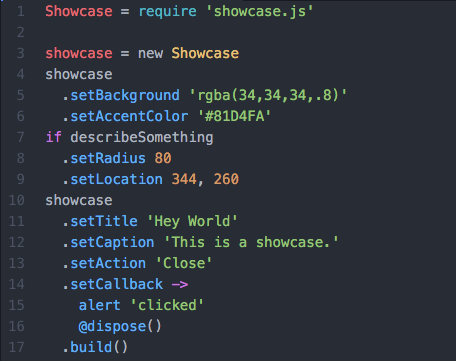Image resolution: width=456 pixels, height=361 pixels.
Task: Click the describeSomething identifier
Action: pyautogui.click(x=142, y=137)
